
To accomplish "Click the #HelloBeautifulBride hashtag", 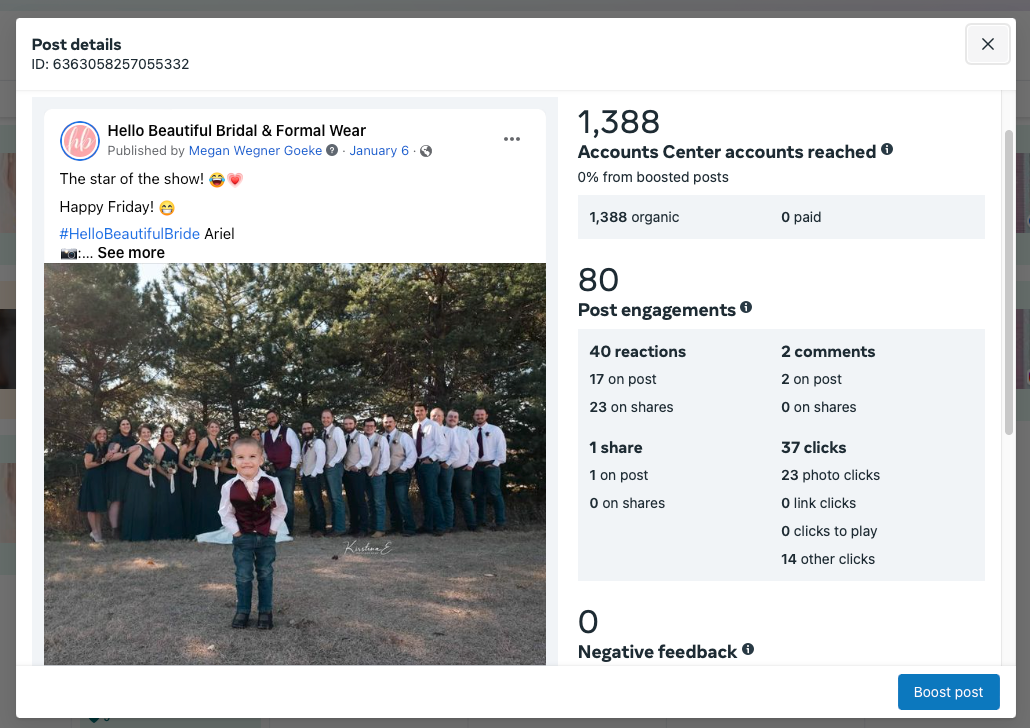I will pyautogui.click(x=129, y=234).
